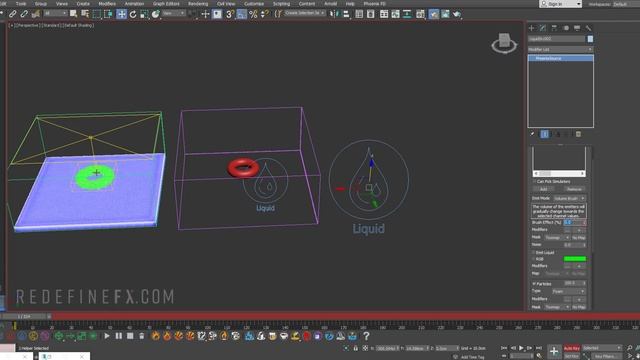The image size is (640, 360).
Task: Expand the Create Selection Set dropdown
Action: point(305,13)
